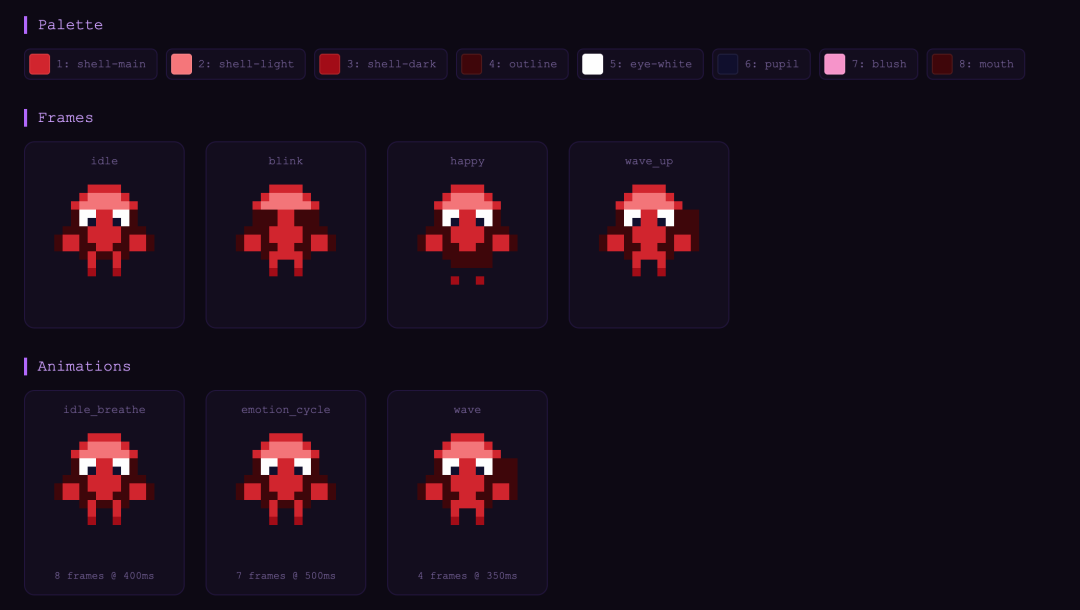Select the eye-white palette swatch
This screenshot has height=610, width=1080.
(593, 64)
